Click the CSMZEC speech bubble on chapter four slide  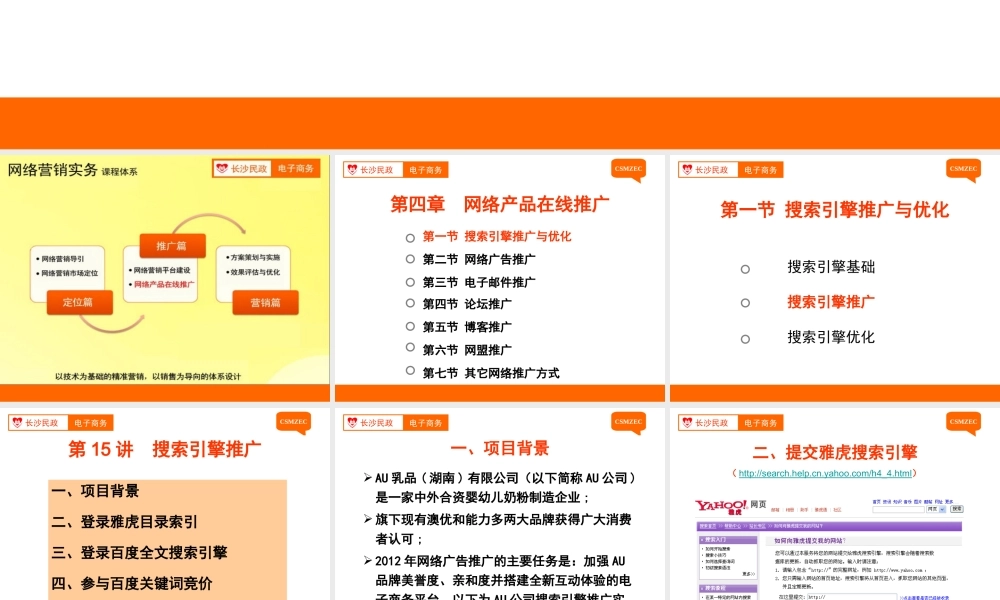pos(629,169)
